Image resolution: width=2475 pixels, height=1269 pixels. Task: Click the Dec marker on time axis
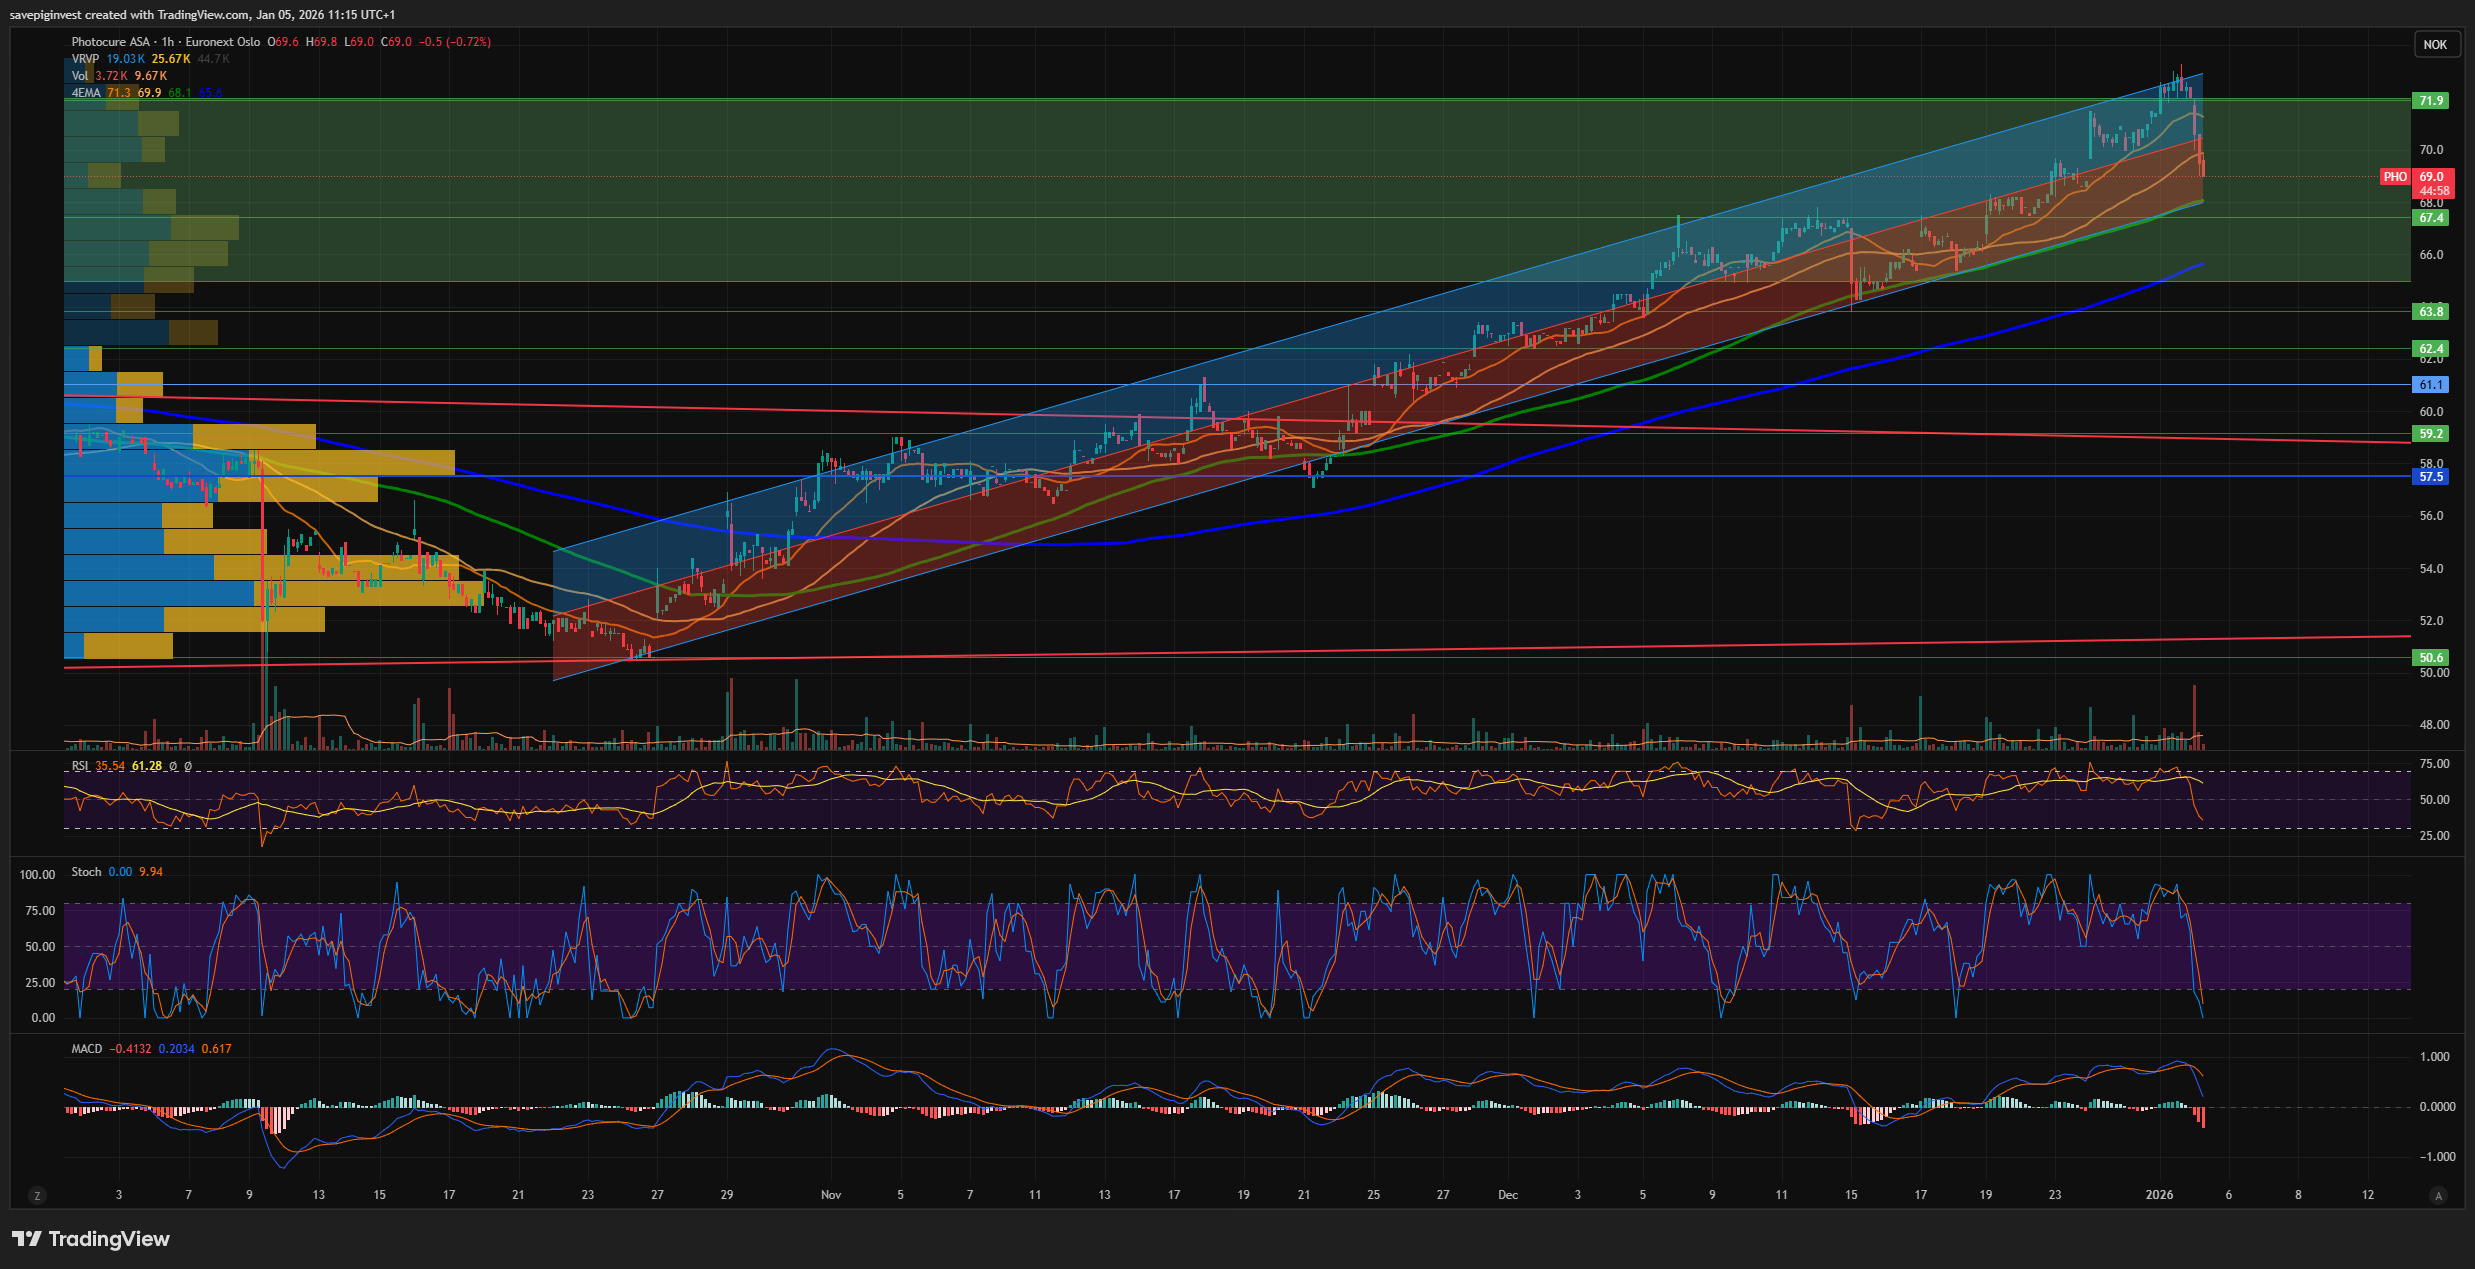coord(1507,1195)
